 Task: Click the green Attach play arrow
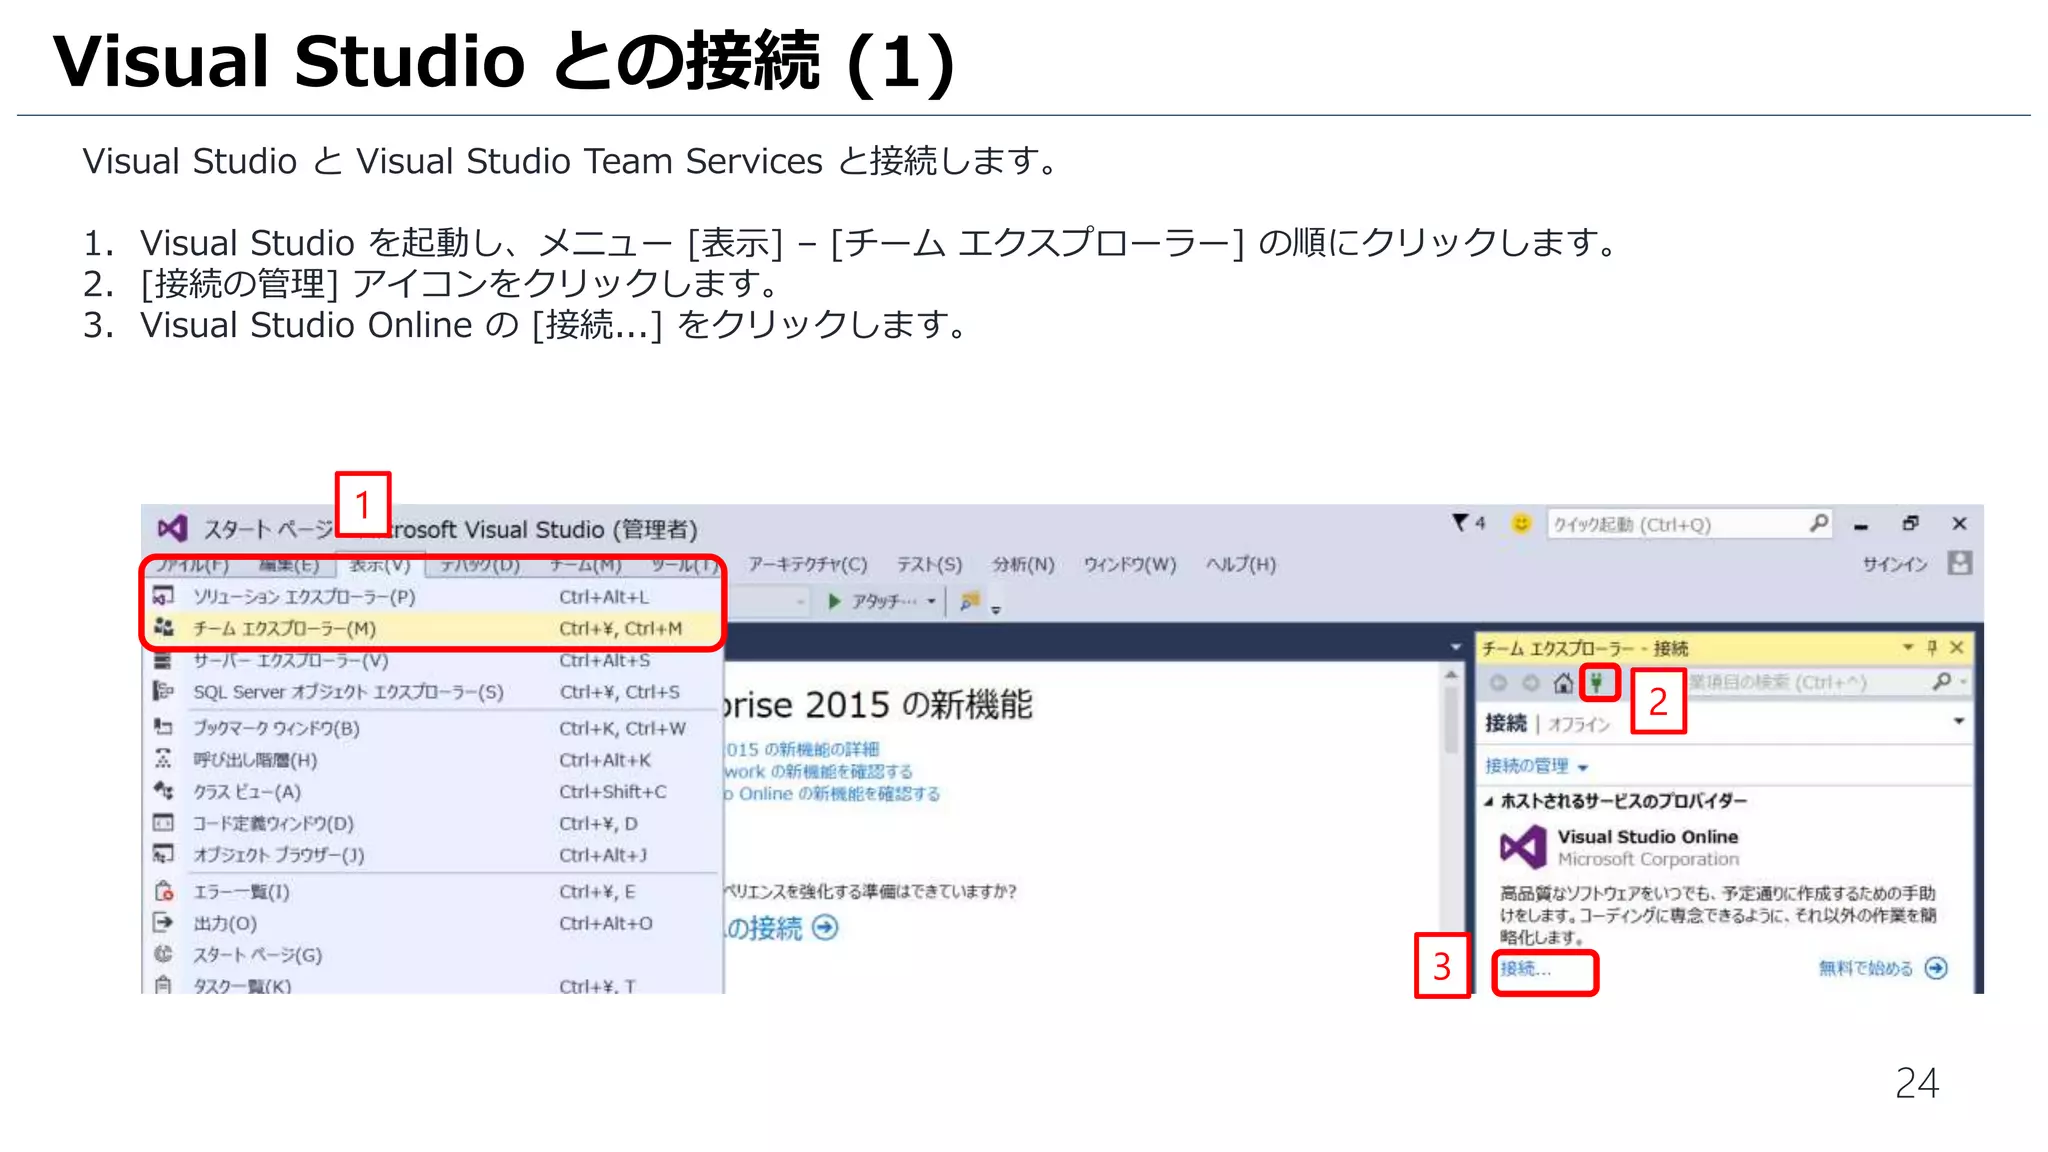(x=834, y=601)
